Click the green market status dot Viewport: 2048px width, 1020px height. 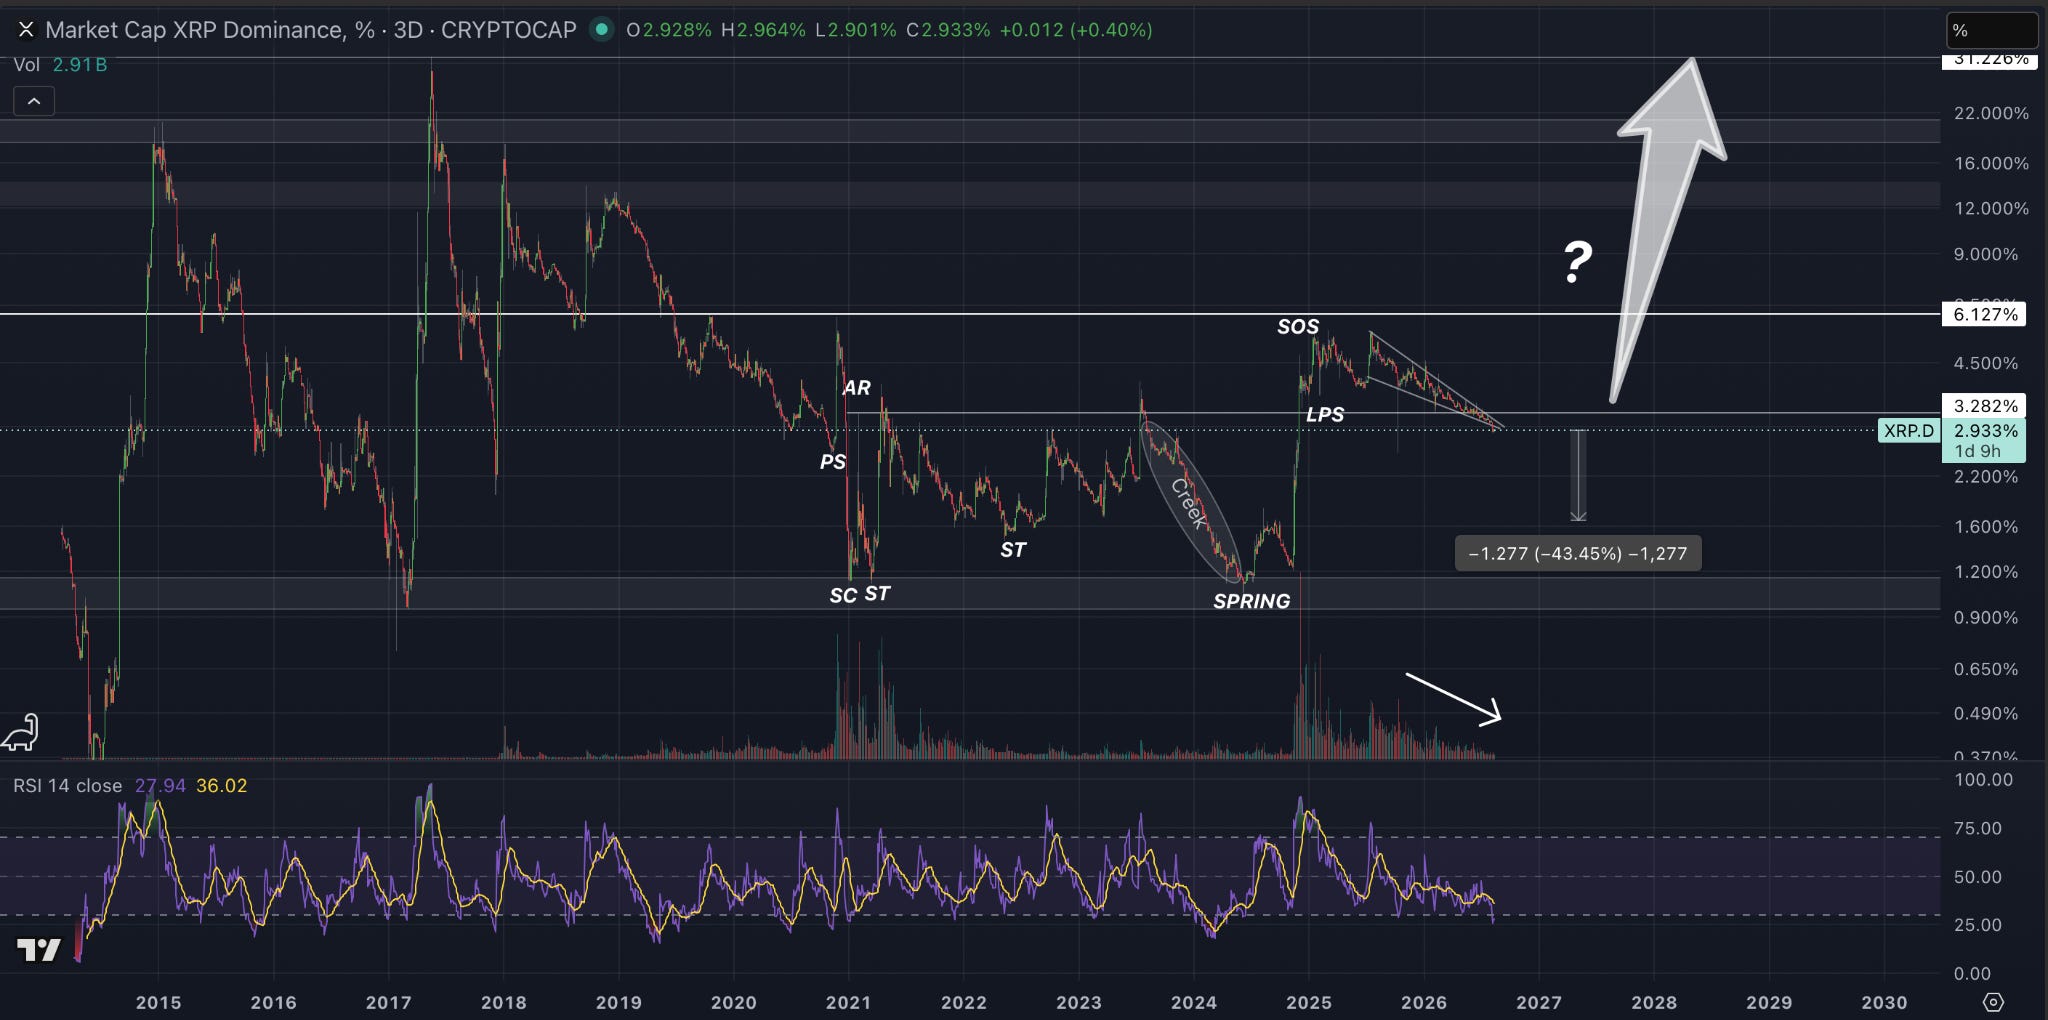point(601,29)
